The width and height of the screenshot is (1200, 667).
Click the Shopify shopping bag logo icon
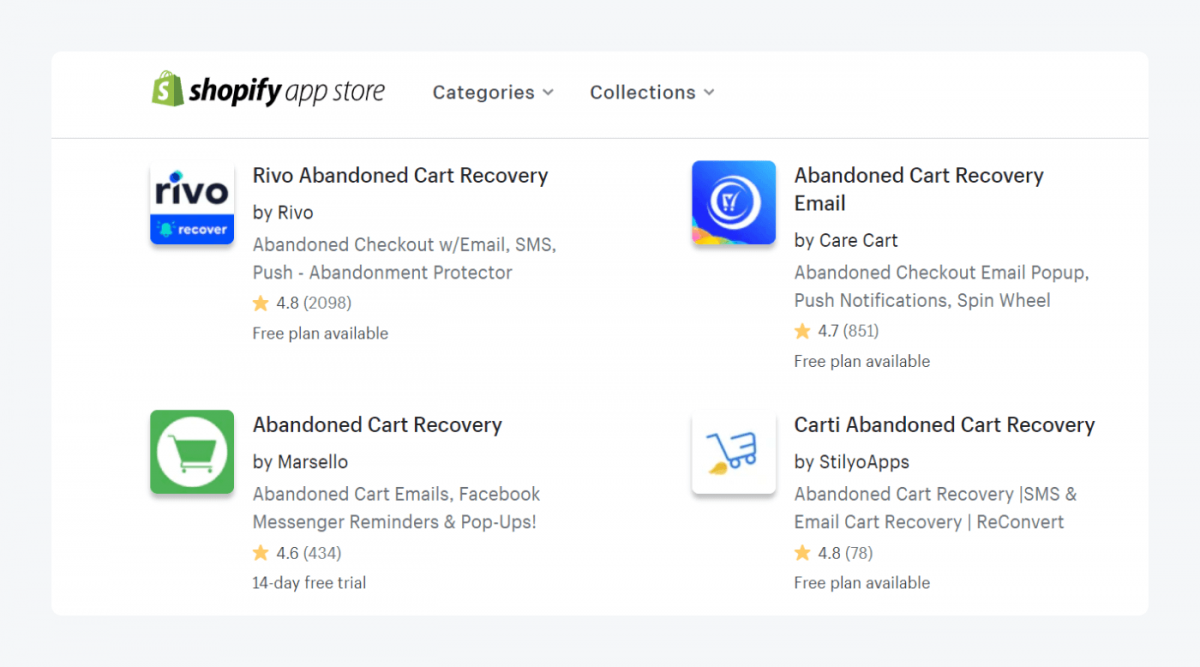[x=167, y=89]
